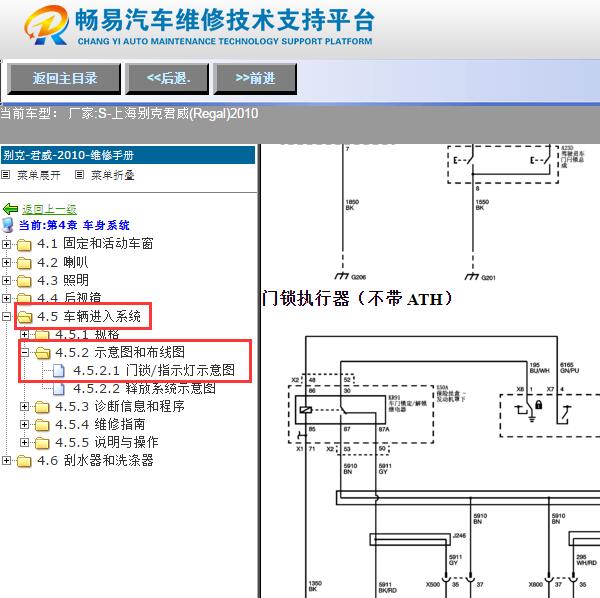Click the green back arrow icon
Viewport: 600px width, 598px height.
pos(10,209)
